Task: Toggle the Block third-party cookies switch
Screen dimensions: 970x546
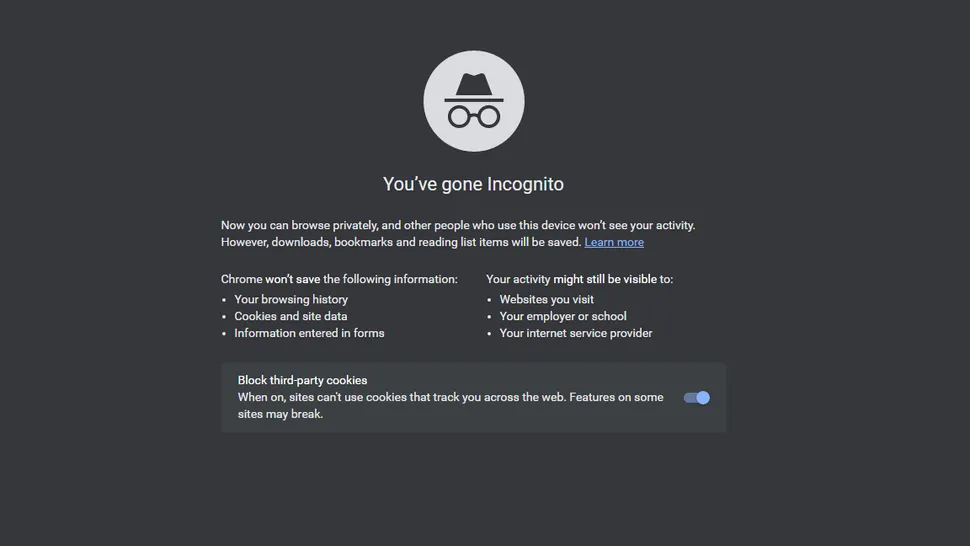Action: 696,397
